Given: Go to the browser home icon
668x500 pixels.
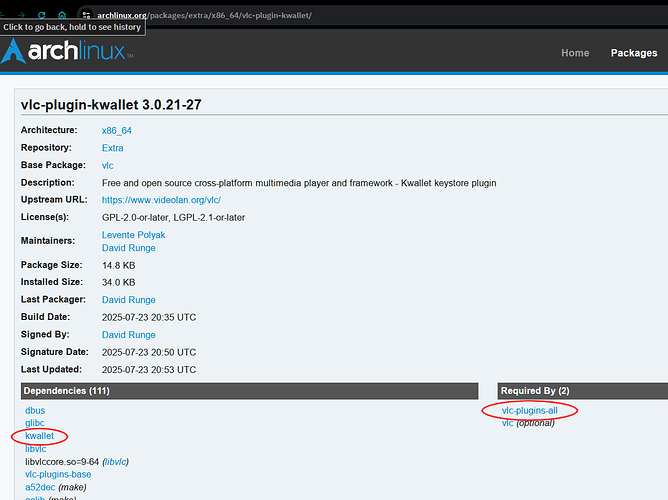Looking at the screenshot, I should pyautogui.click(x=62, y=16).
